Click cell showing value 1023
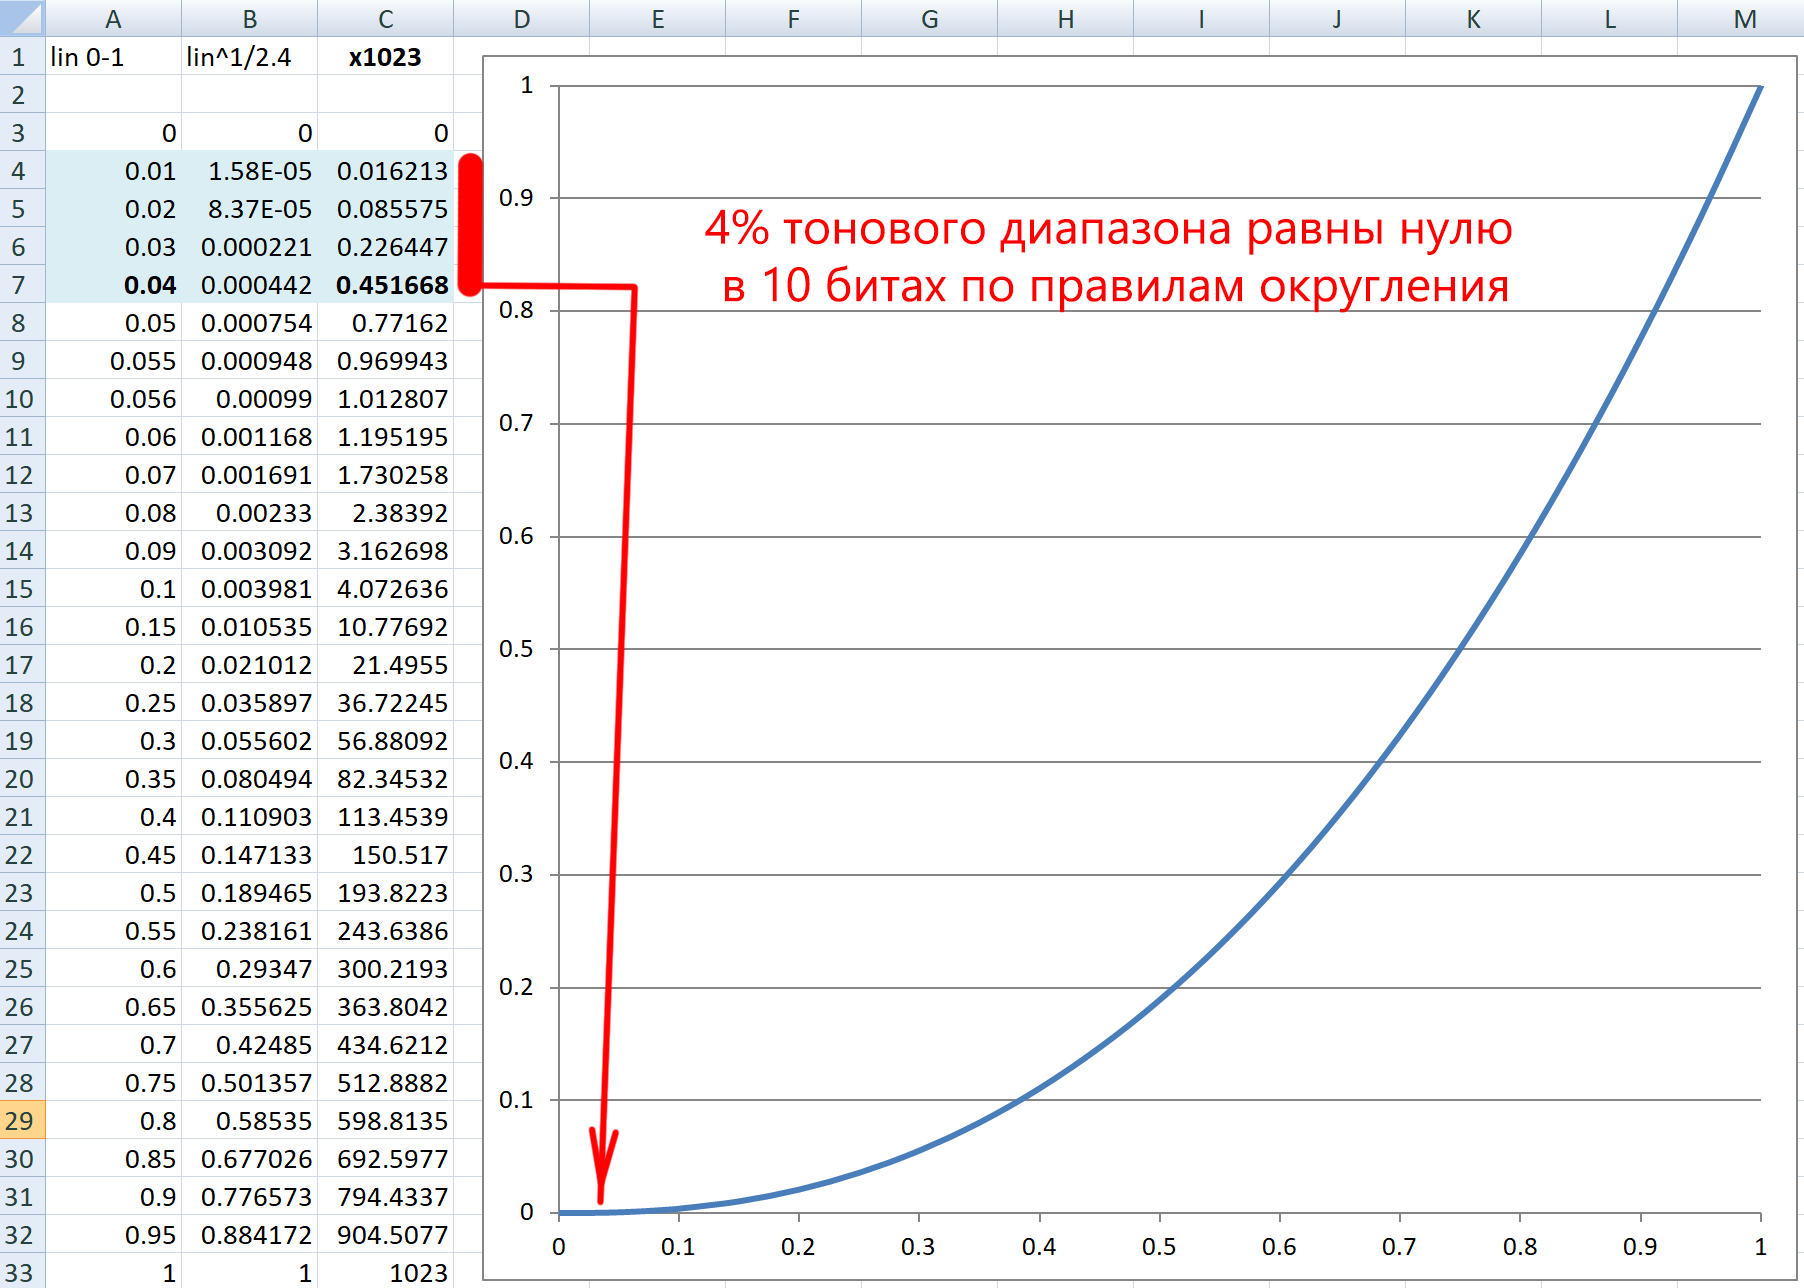1804x1288 pixels. (385, 1273)
